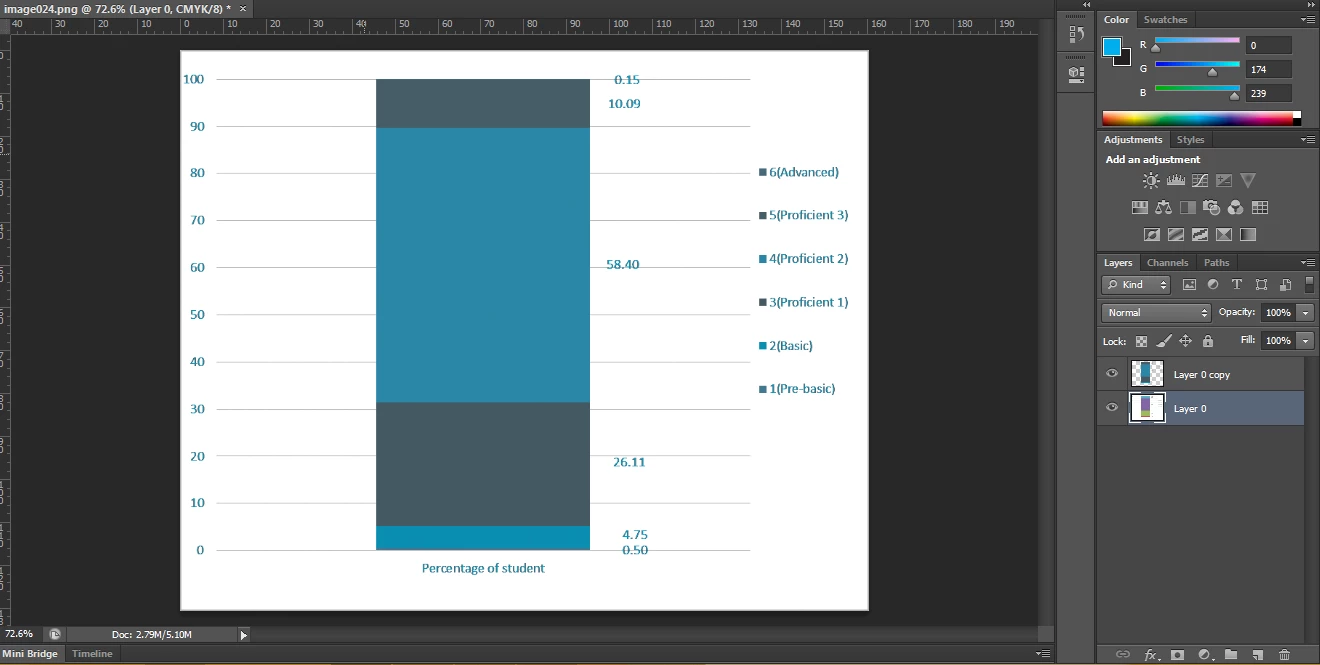The image size is (1320, 665).
Task: Filter layers by shape layers
Action: point(1261,285)
